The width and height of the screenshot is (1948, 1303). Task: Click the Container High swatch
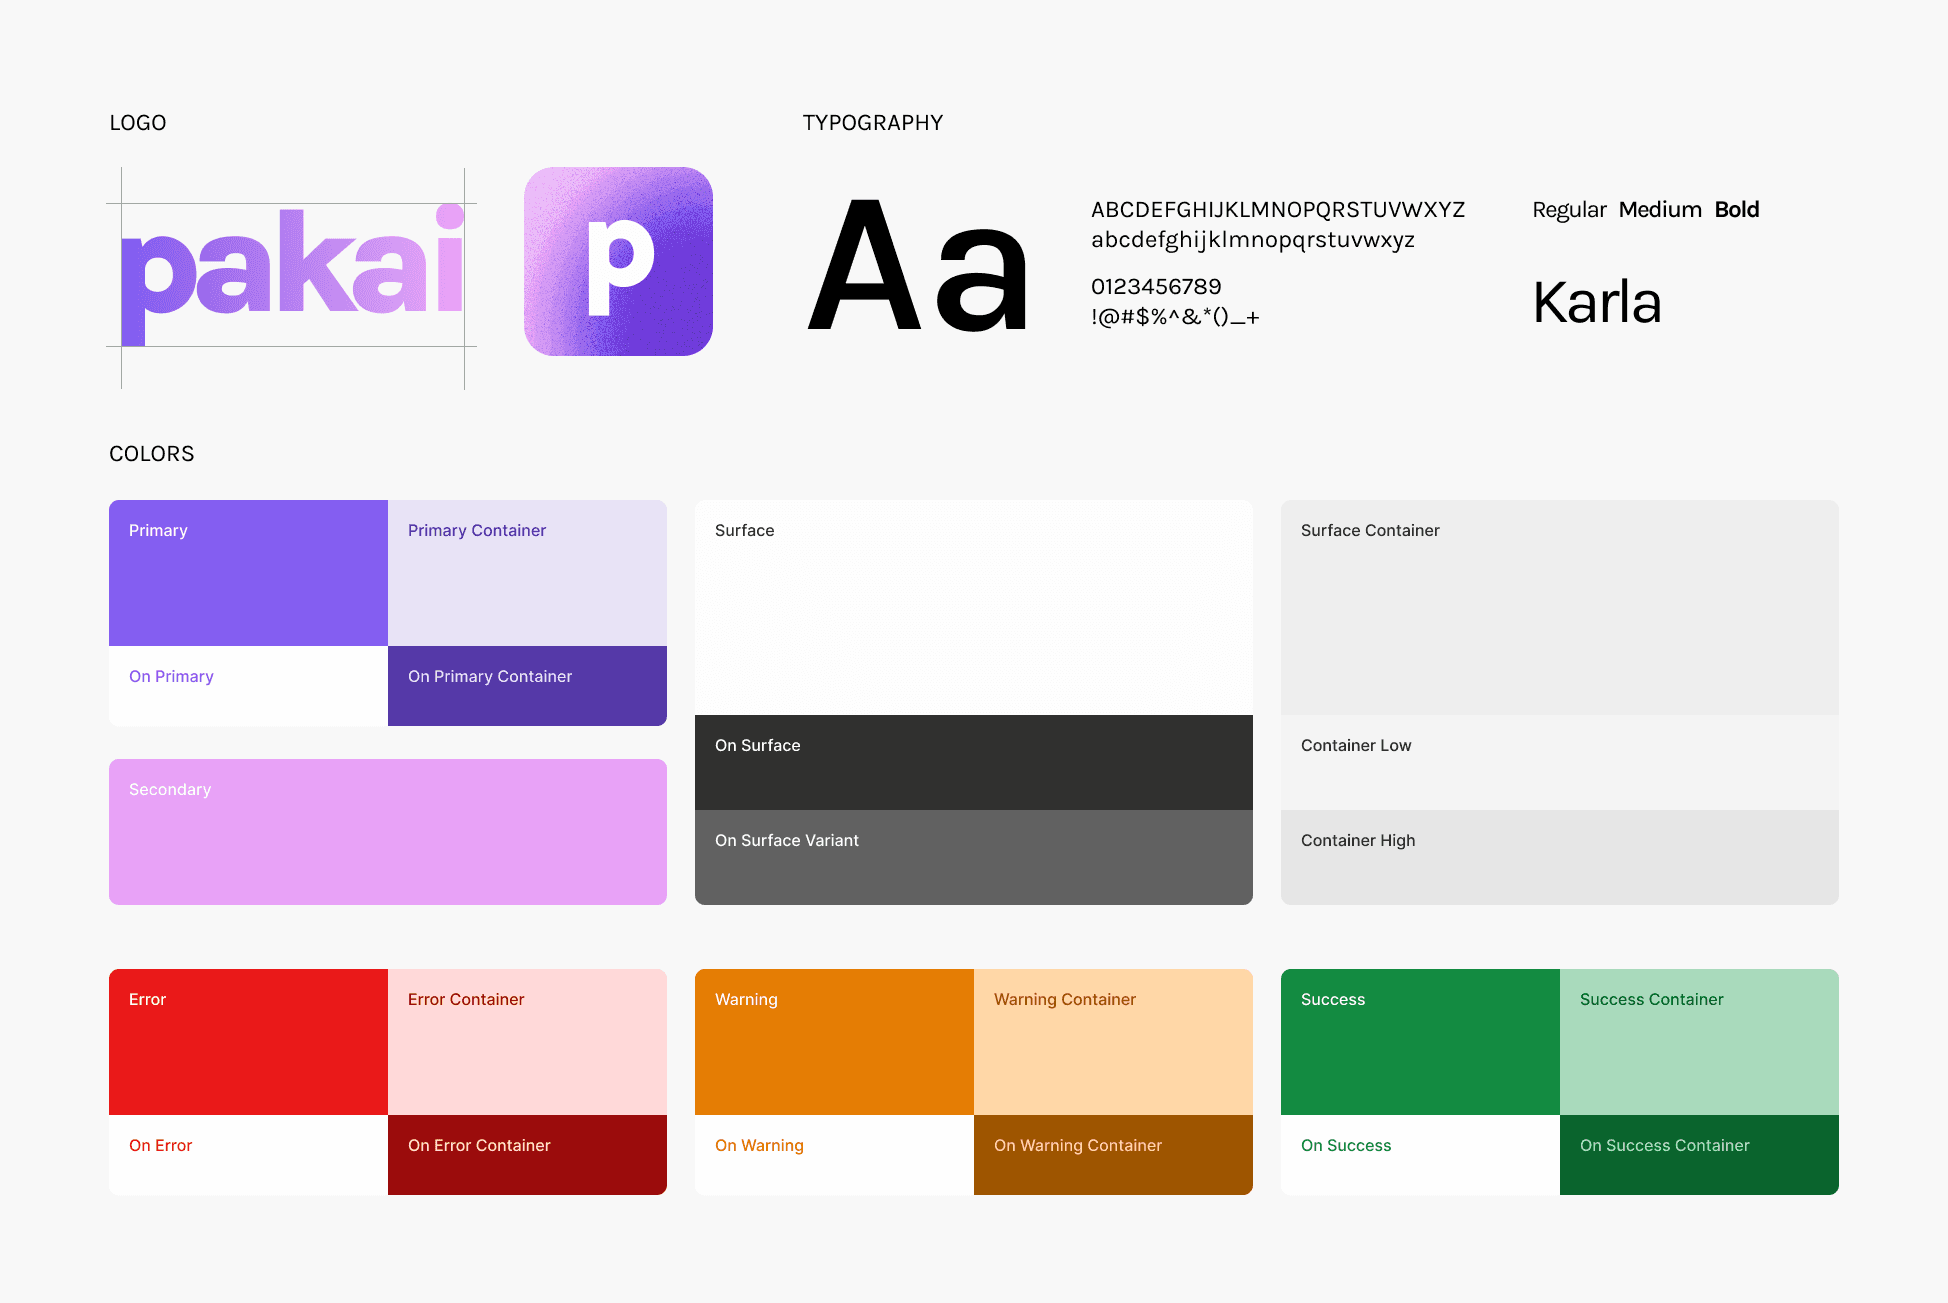click(x=1559, y=857)
